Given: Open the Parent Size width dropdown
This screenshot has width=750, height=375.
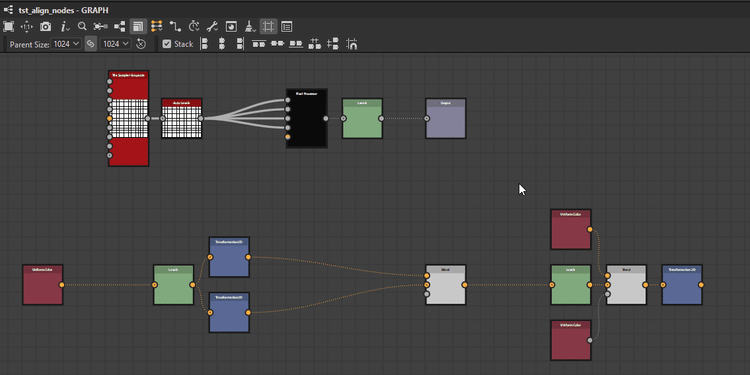Looking at the screenshot, I should 66,44.
